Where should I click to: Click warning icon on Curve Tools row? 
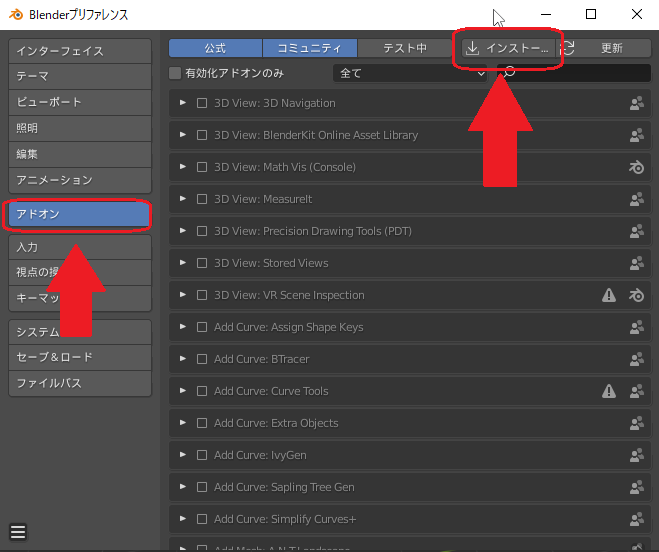point(609,391)
